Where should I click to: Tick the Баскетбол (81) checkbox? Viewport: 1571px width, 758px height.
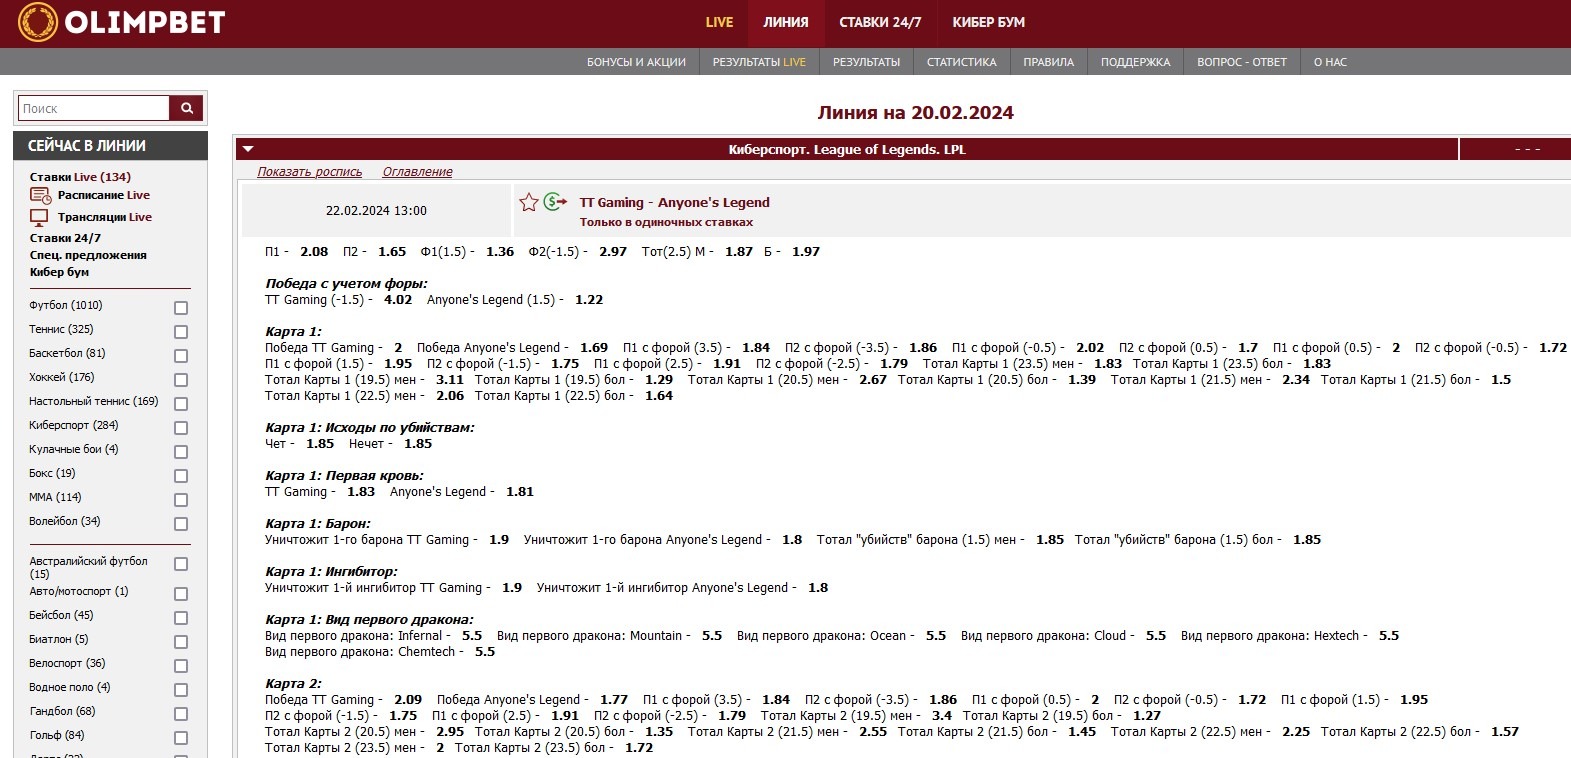[181, 356]
